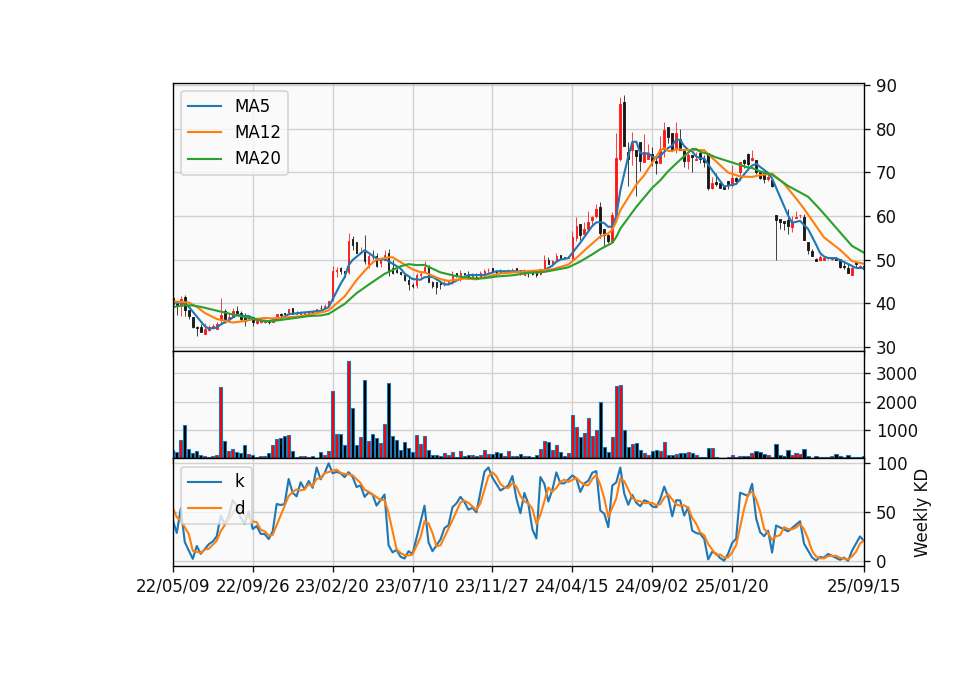Click the MA12 legend label
Viewport: 960px width, 690px height.
[x=257, y=132]
